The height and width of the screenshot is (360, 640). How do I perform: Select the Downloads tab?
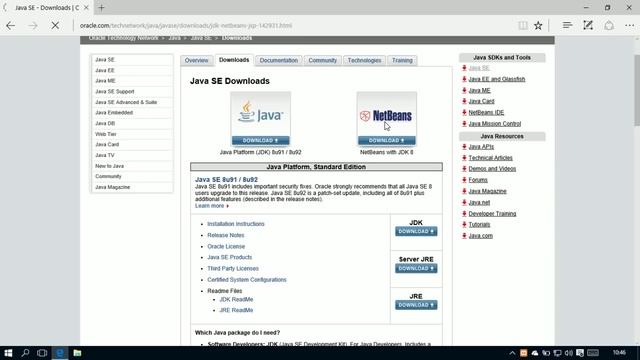234,60
